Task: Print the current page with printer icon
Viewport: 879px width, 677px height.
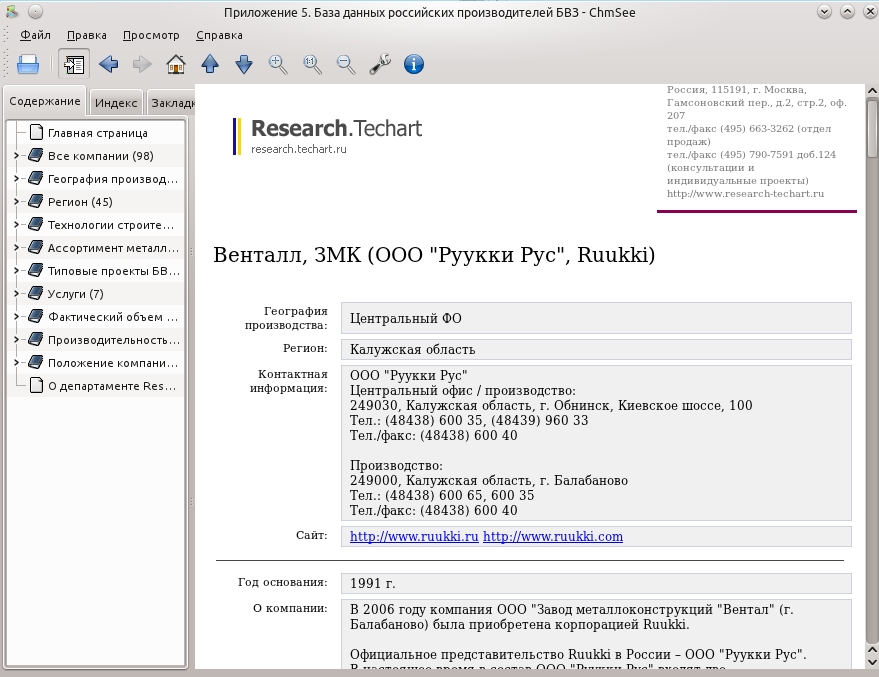Action: pos(28,64)
